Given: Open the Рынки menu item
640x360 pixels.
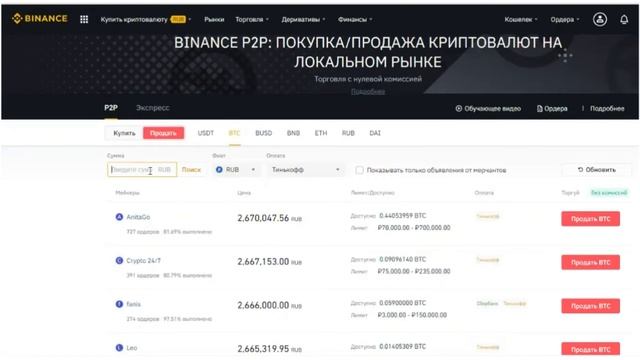Looking at the screenshot, I should [214, 19].
